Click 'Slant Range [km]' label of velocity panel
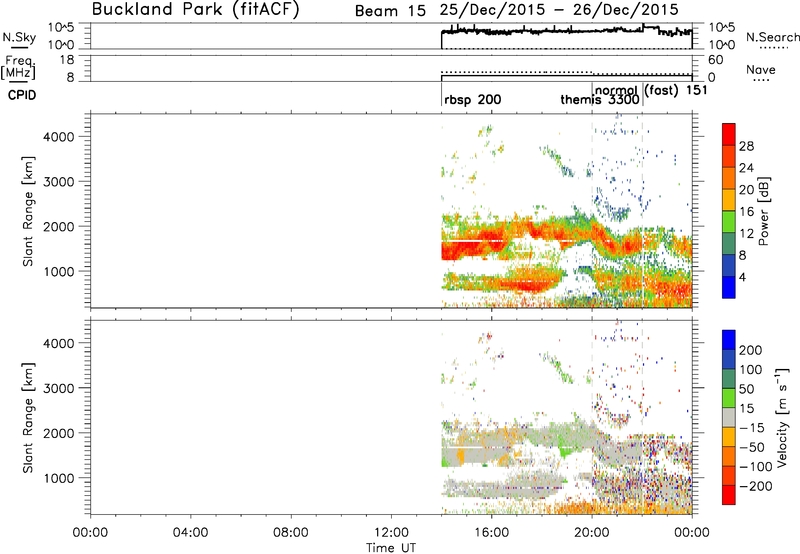Image resolution: width=800 pixels, height=554 pixels. (28, 418)
